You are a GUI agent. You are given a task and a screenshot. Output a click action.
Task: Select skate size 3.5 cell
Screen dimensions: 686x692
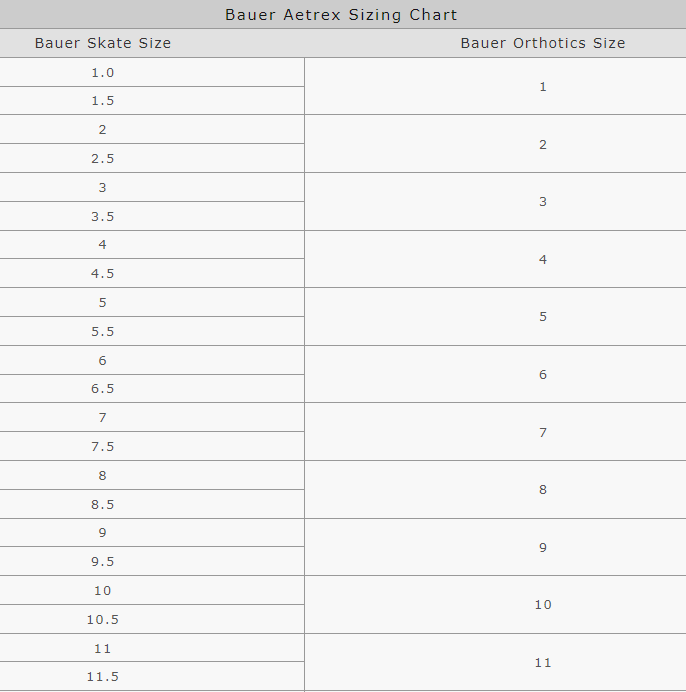[103, 216]
